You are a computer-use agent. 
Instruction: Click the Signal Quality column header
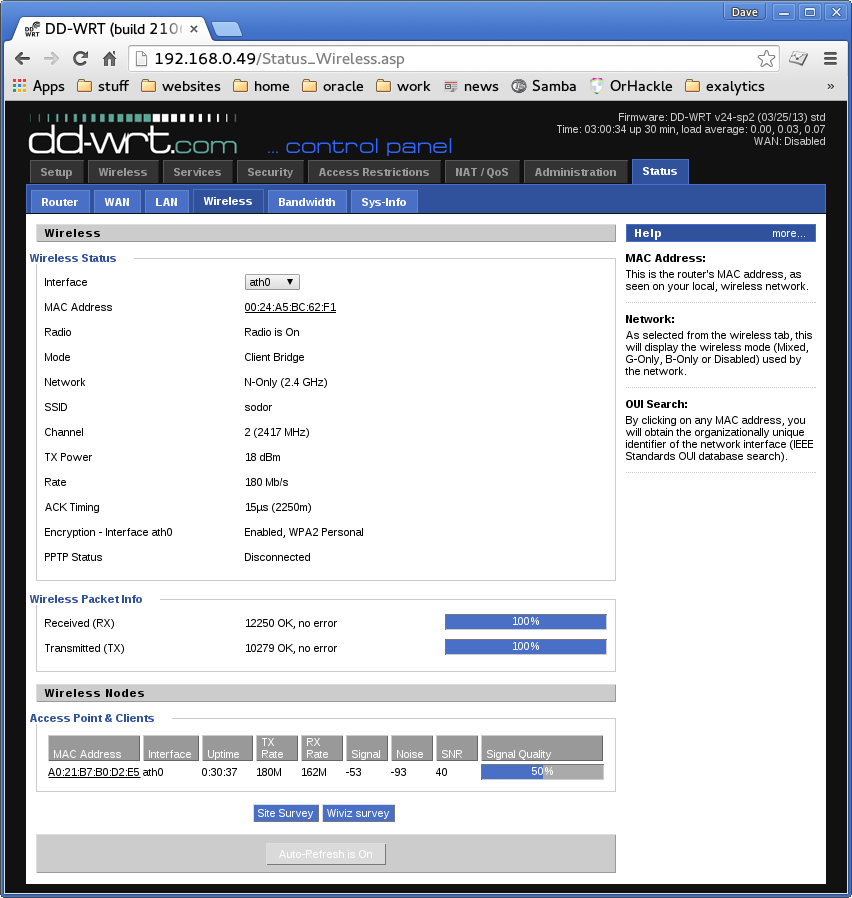[542, 748]
